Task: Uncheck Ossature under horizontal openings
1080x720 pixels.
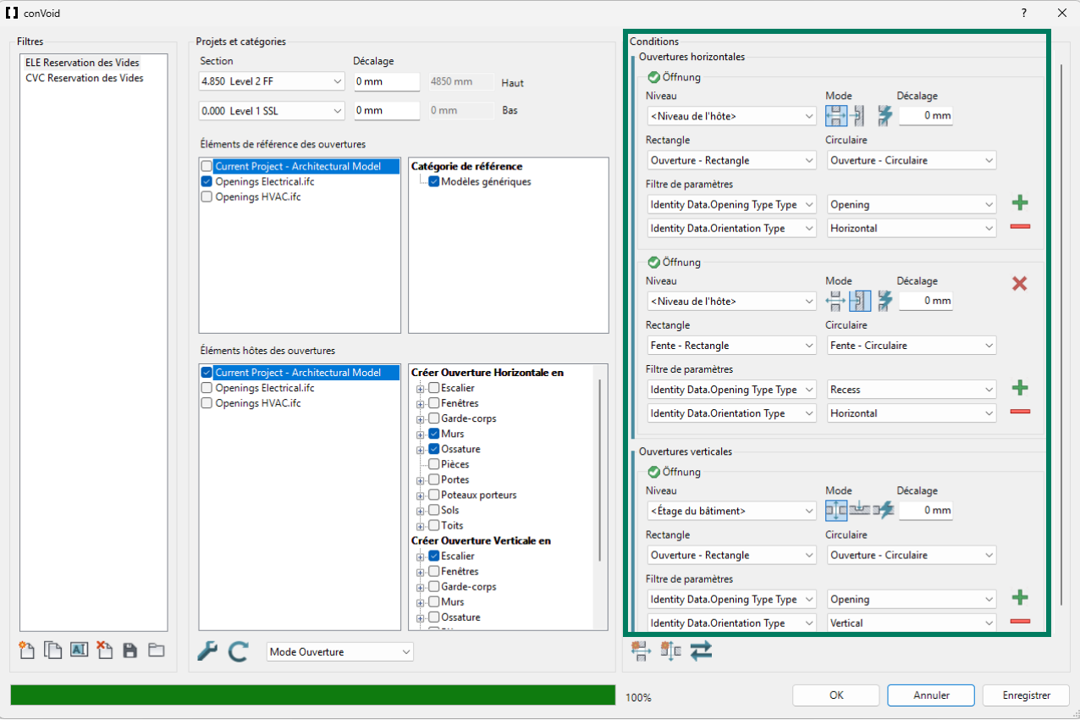Action: [434, 449]
